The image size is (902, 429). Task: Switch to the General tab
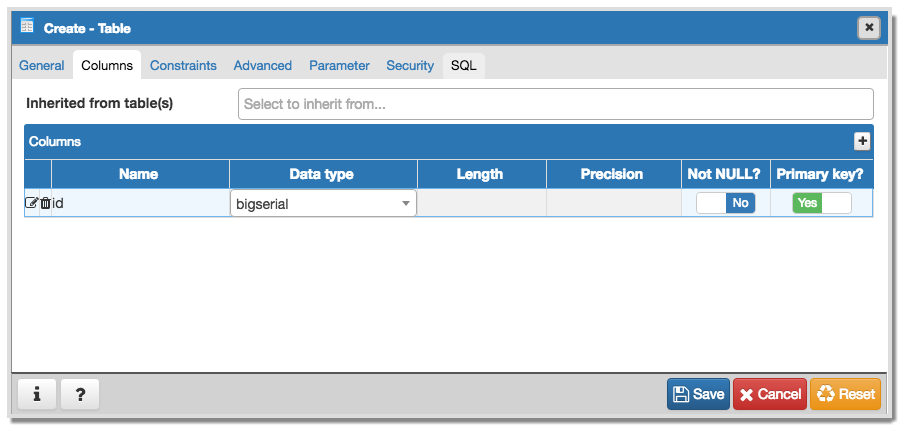[x=42, y=66]
